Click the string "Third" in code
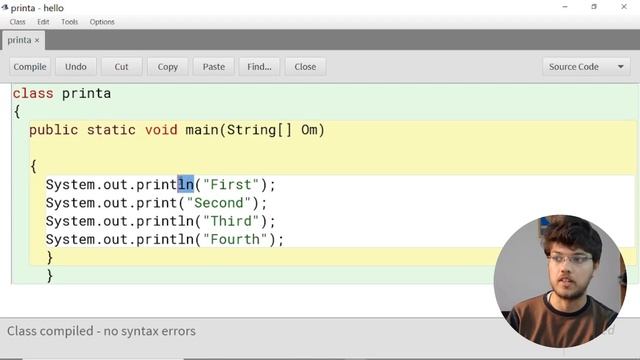Screen dimensions: 640x360 pyautogui.click(x=231, y=221)
